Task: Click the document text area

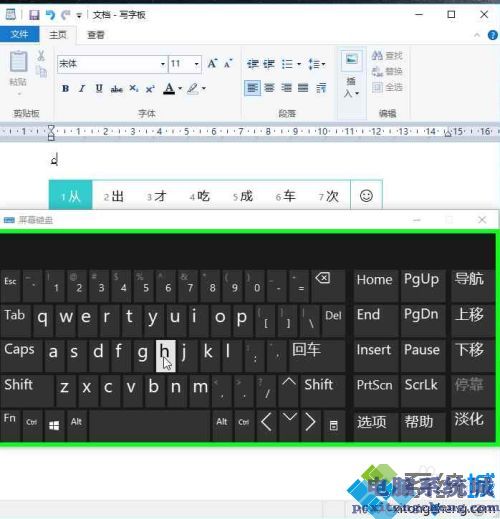Action: coord(250,160)
